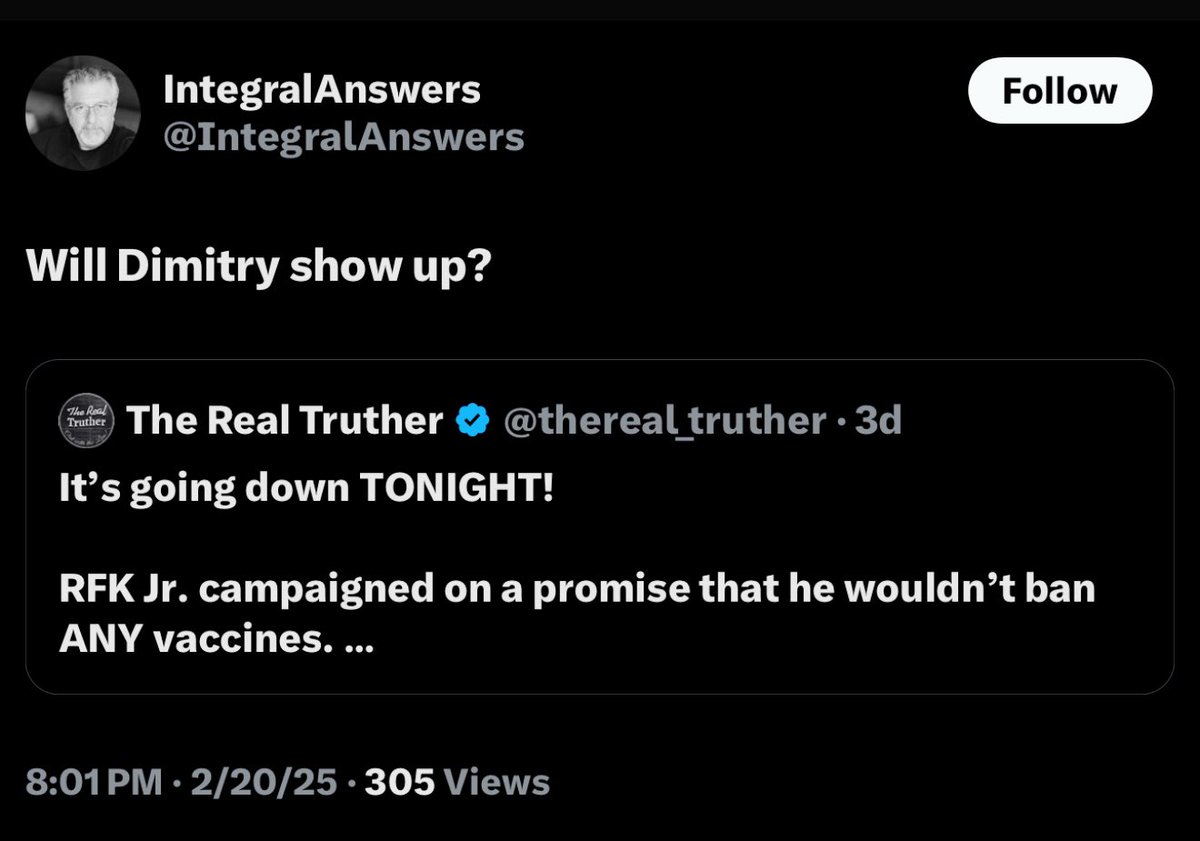Click "It's going down TONIGHT!" text

pyautogui.click(x=305, y=490)
